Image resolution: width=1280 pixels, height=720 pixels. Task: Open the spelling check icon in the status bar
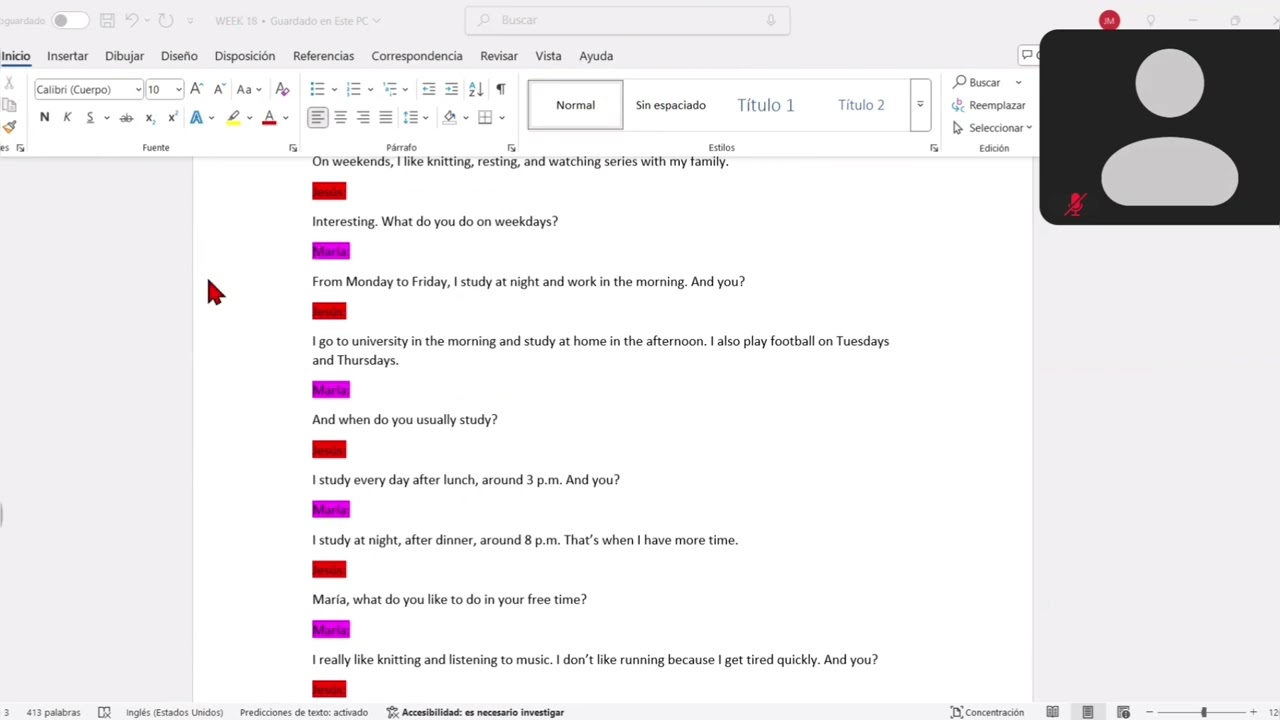[x=104, y=712]
